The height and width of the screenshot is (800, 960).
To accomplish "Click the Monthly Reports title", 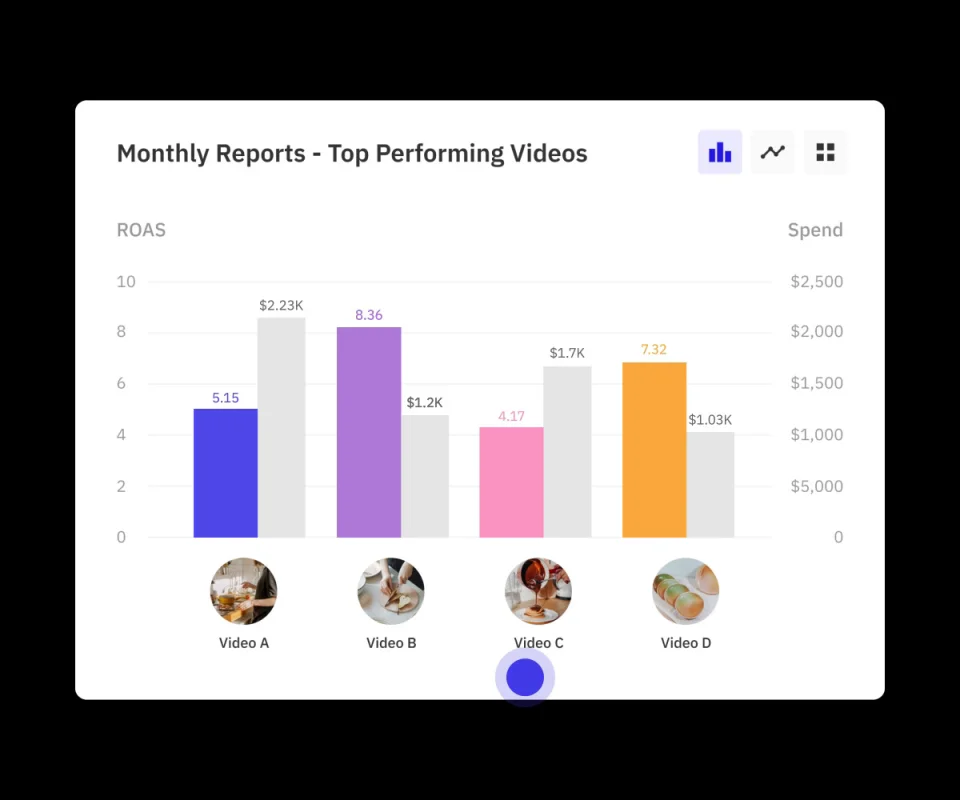I will tap(352, 153).
